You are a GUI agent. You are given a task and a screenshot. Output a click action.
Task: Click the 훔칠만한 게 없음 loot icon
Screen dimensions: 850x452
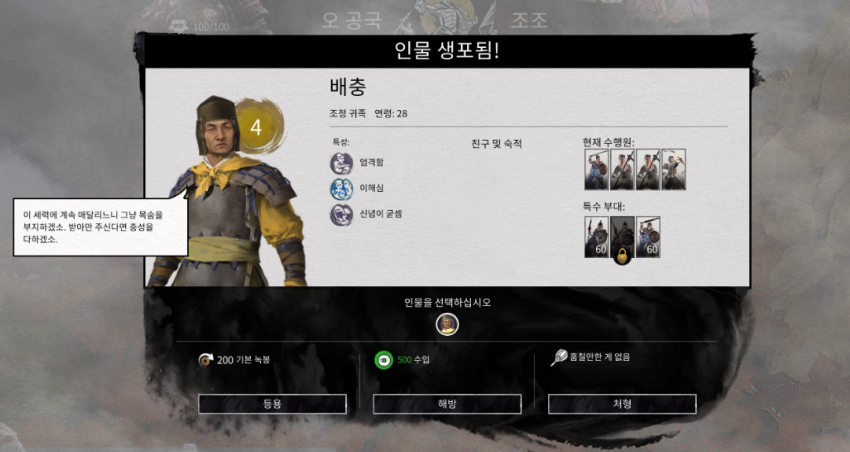click(559, 358)
